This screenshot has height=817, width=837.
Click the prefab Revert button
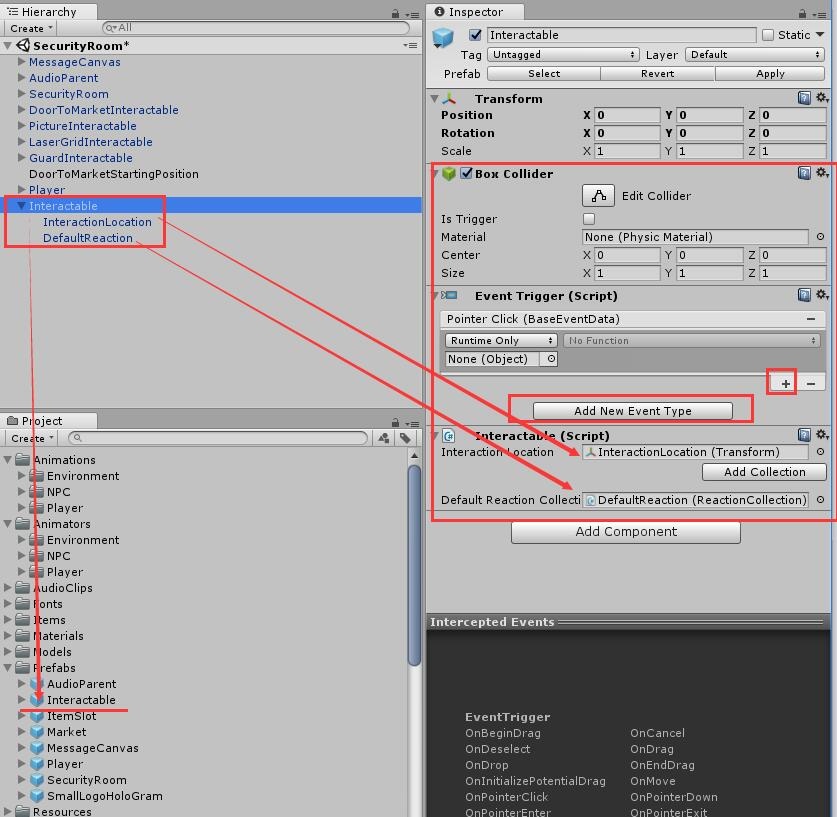(x=657, y=74)
